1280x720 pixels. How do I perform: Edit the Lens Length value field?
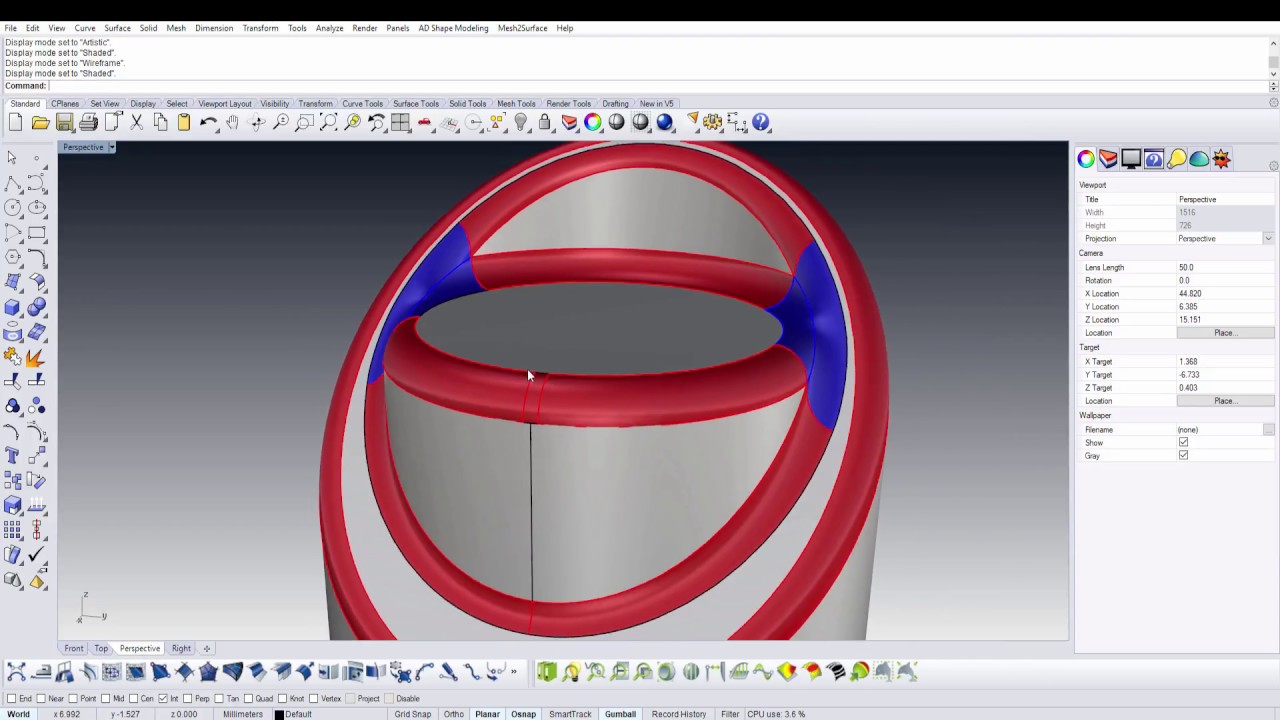click(x=1225, y=267)
